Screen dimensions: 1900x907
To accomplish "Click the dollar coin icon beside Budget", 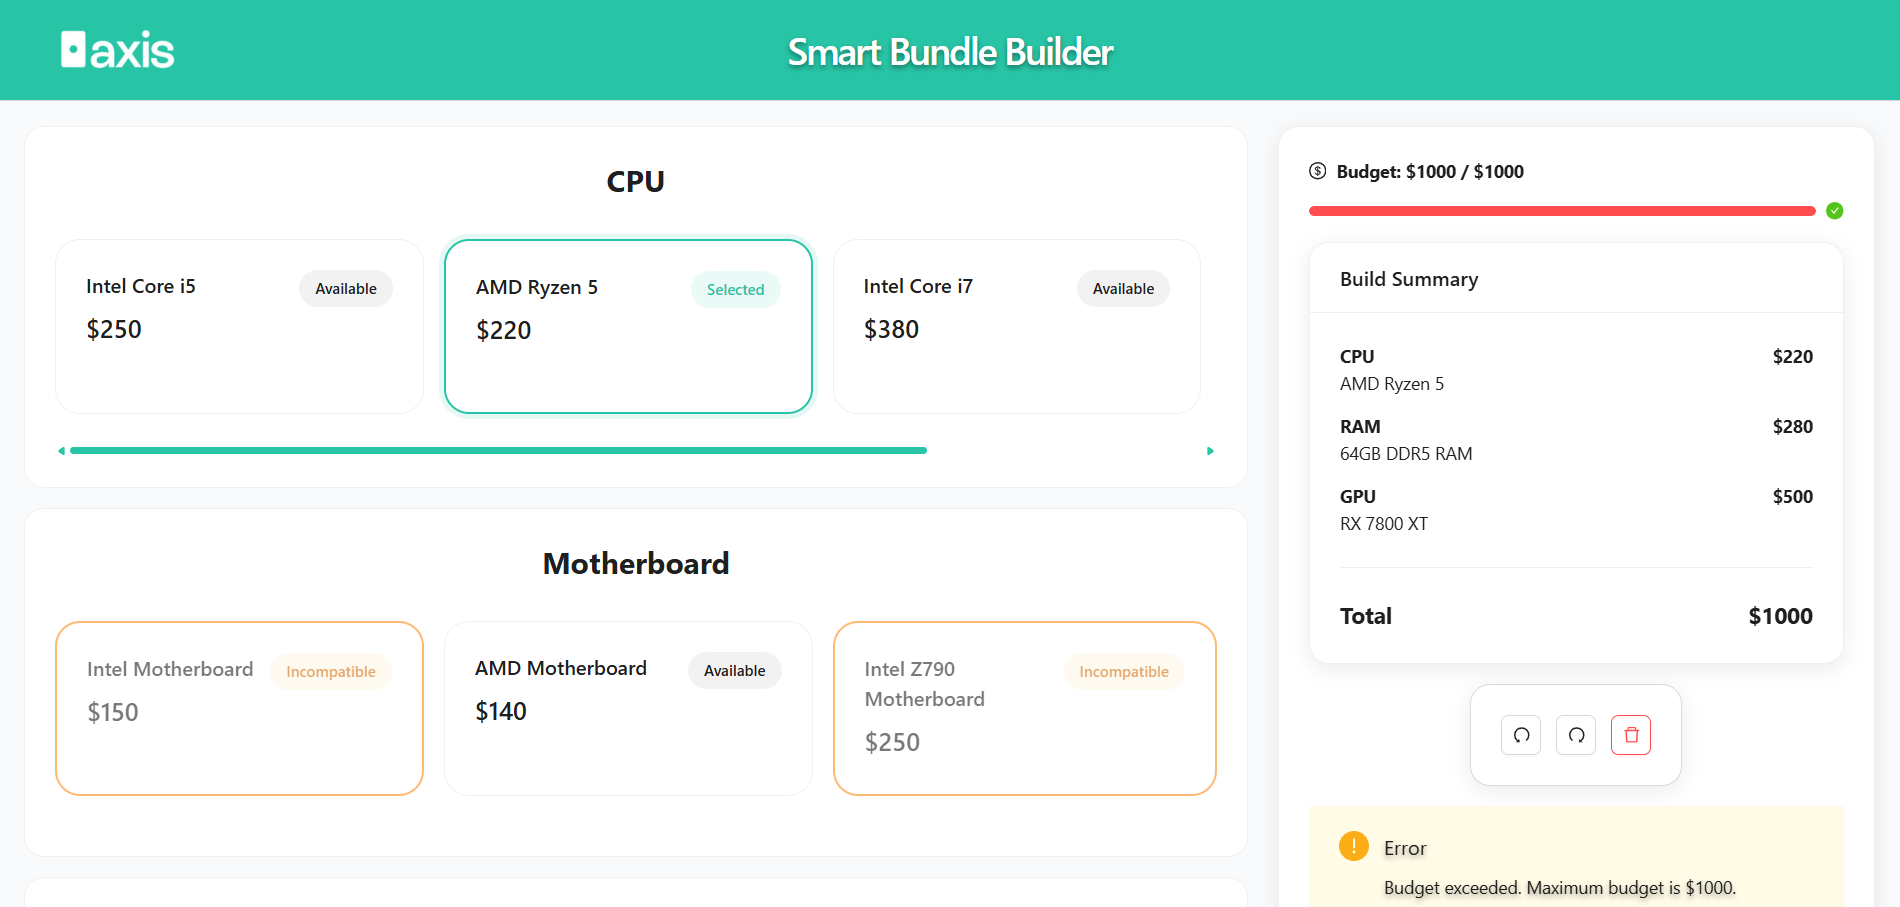I will tap(1318, 171).
